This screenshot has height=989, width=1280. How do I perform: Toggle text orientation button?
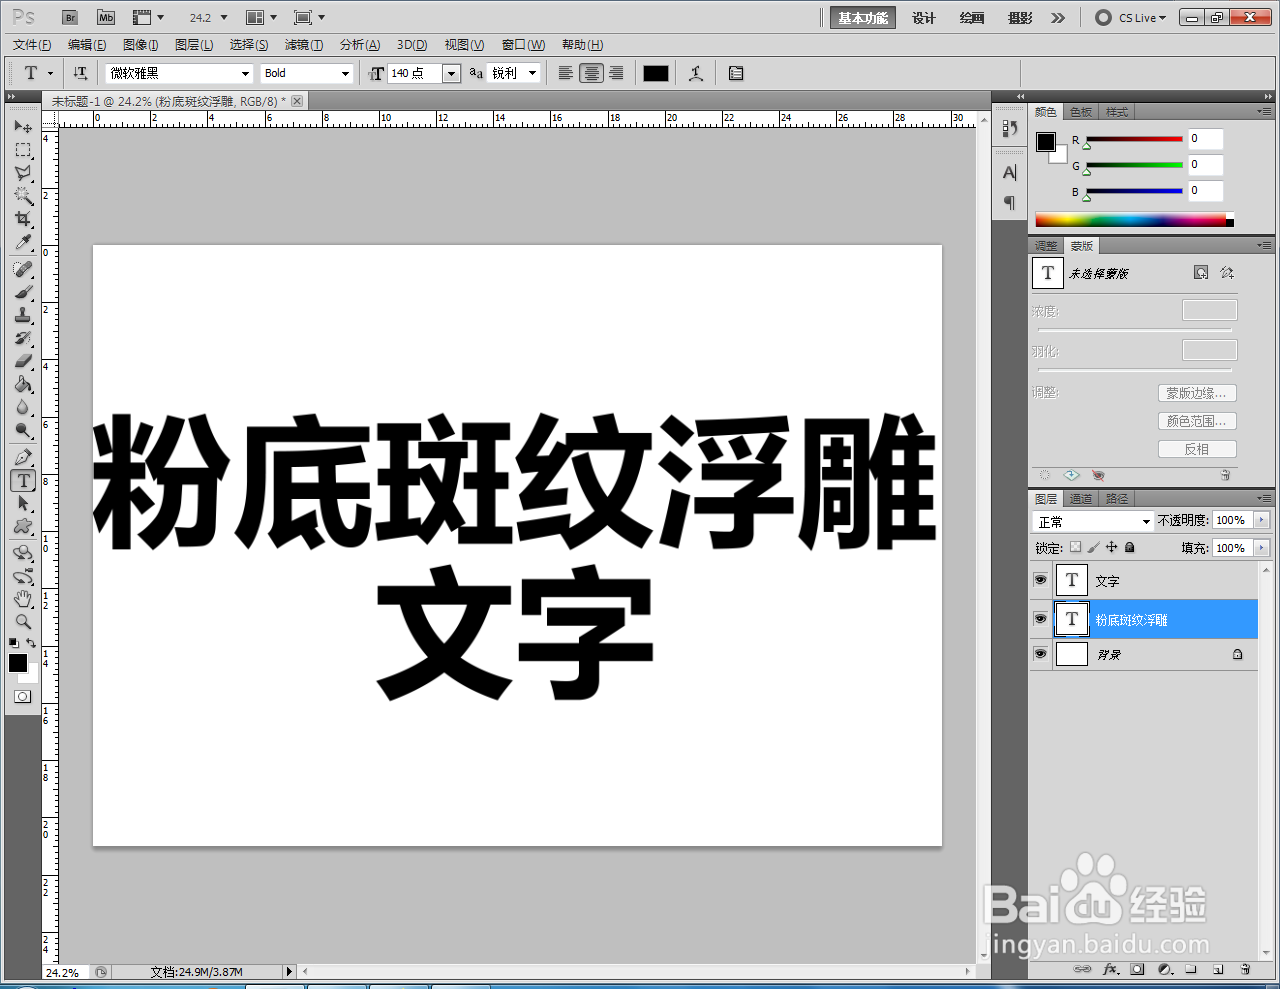click(81, 73)
